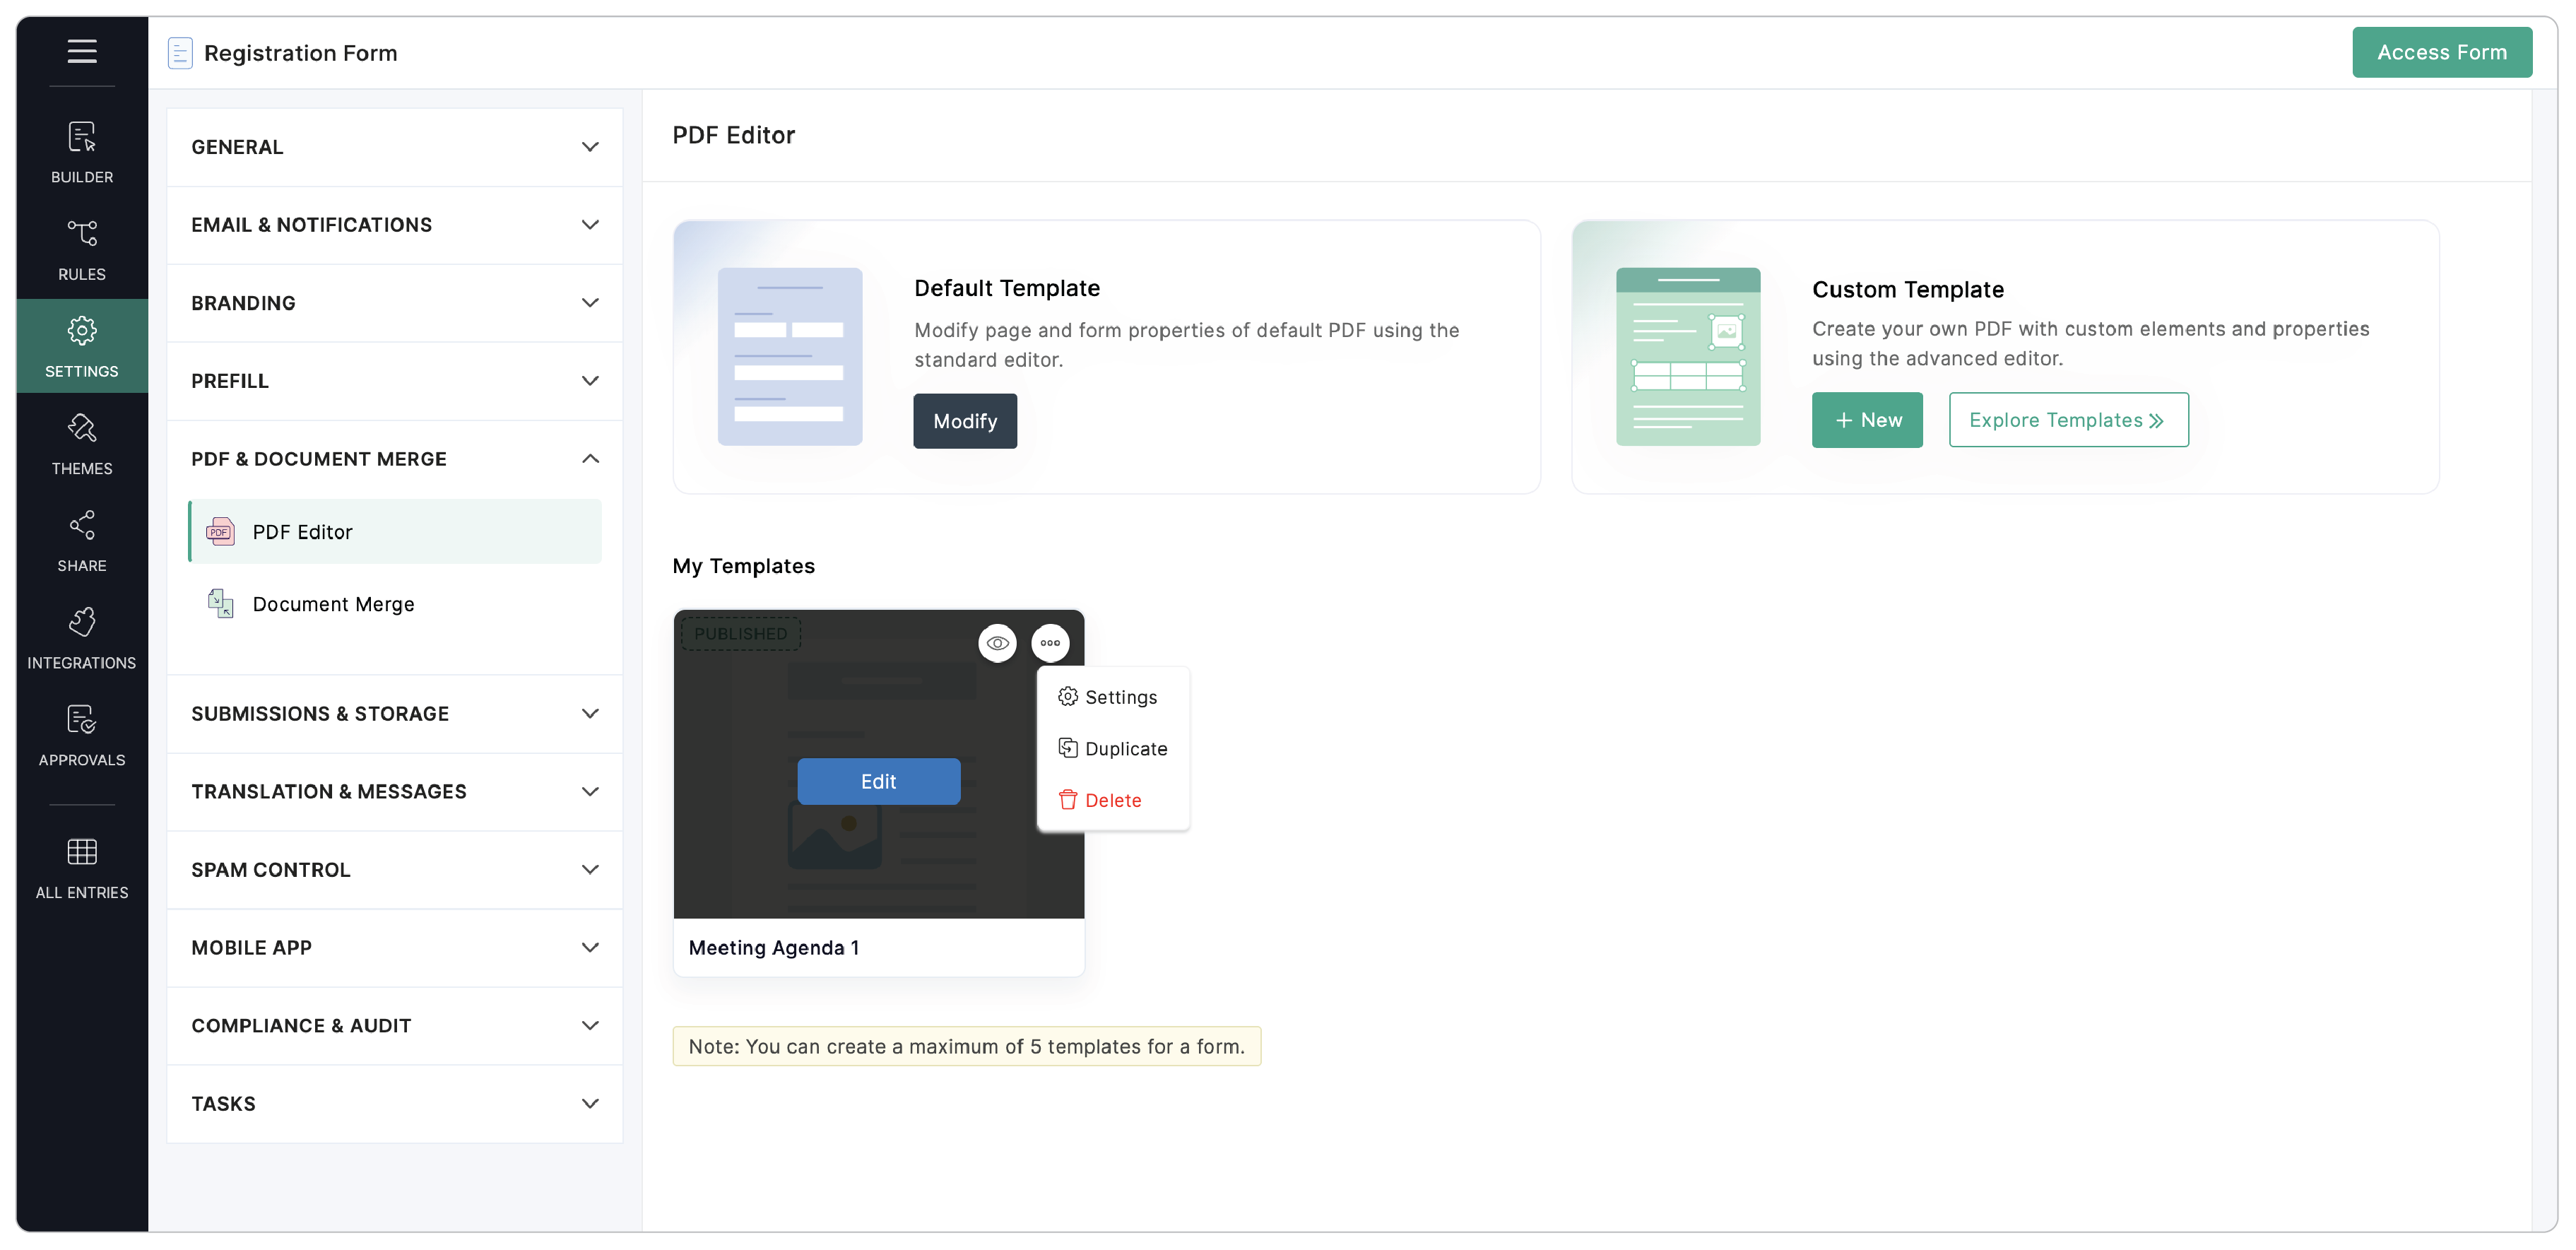The width and height of the screenshot is (2576, 1250).
Task: Click the three-dots icon on template card
Action: click(x=1049, y=643)
